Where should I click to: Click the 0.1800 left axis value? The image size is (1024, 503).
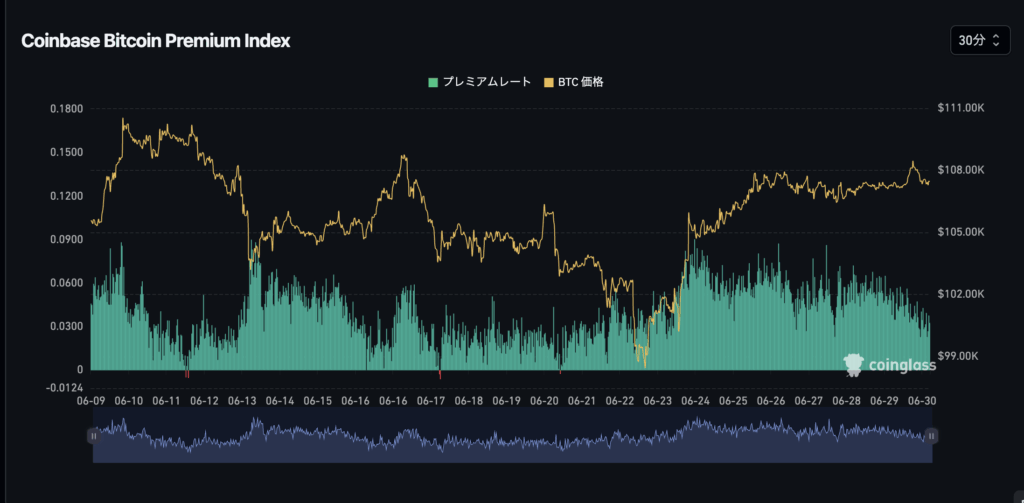[x=67, y=108]
